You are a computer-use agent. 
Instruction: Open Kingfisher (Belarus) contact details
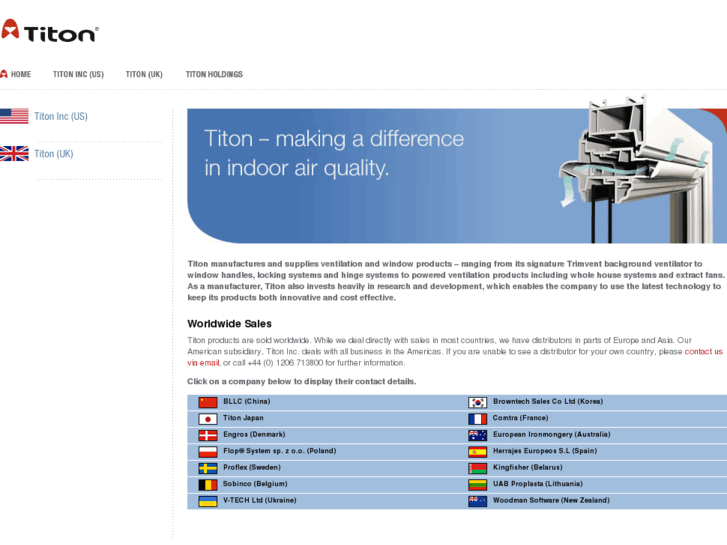pyautogui.click(x=528, y=467)
